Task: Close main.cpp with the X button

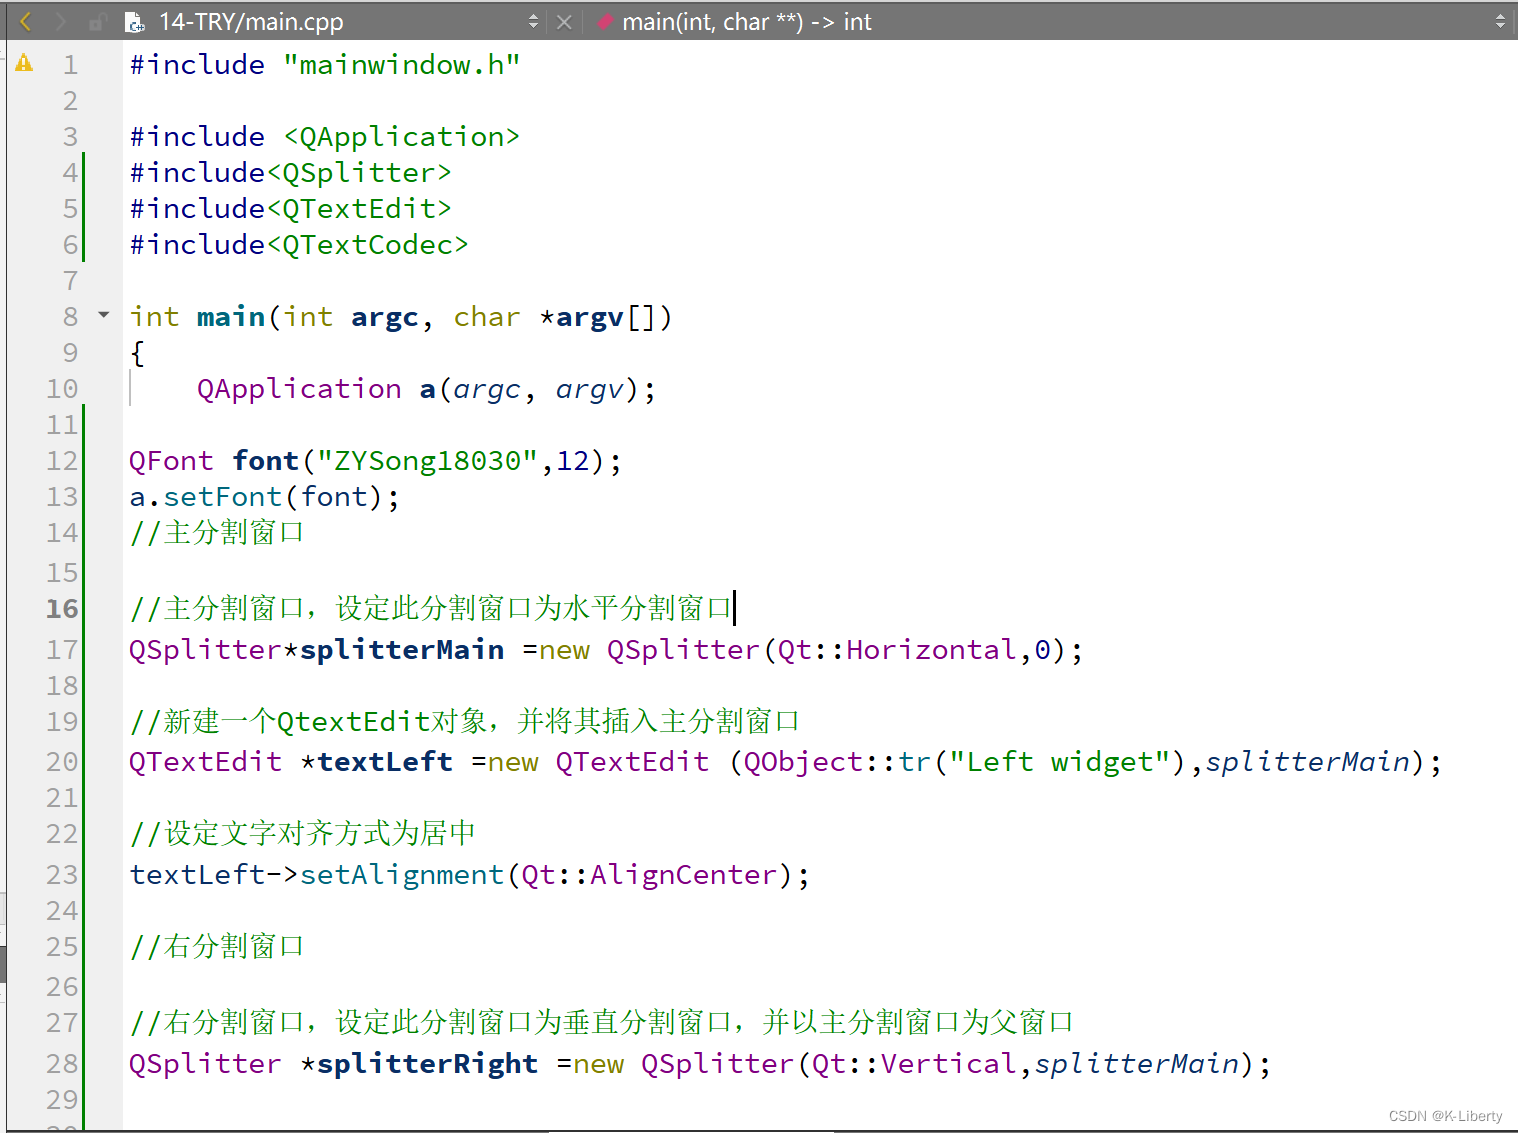Action: click(563, 21)
